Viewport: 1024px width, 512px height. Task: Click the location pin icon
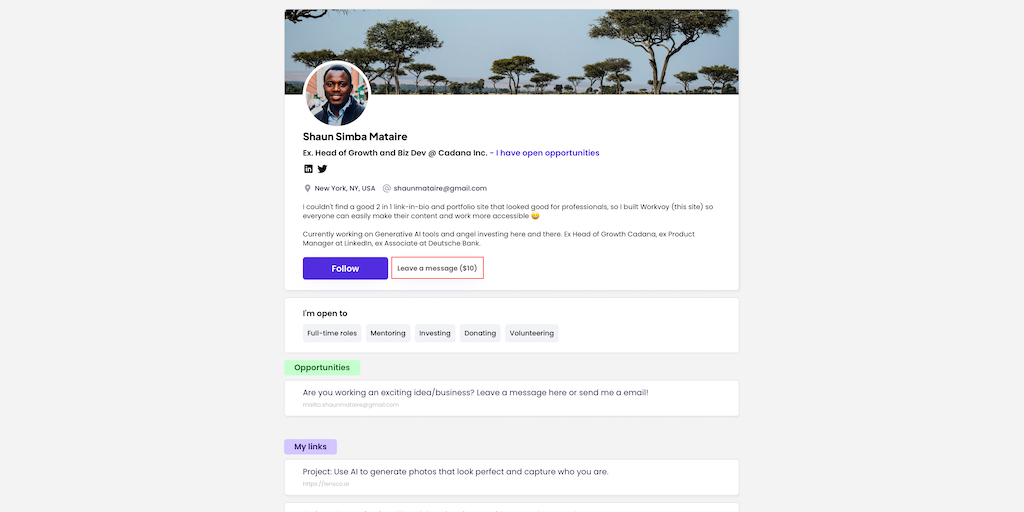(308, 188)
